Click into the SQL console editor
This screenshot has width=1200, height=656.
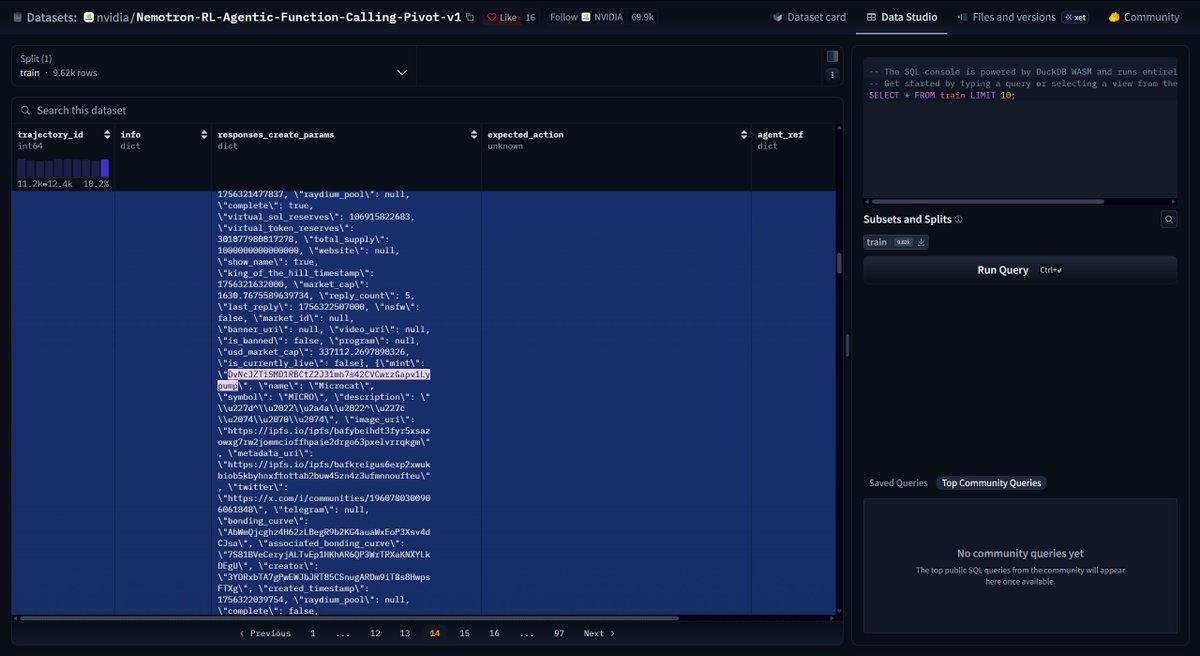coord(1020,127)
